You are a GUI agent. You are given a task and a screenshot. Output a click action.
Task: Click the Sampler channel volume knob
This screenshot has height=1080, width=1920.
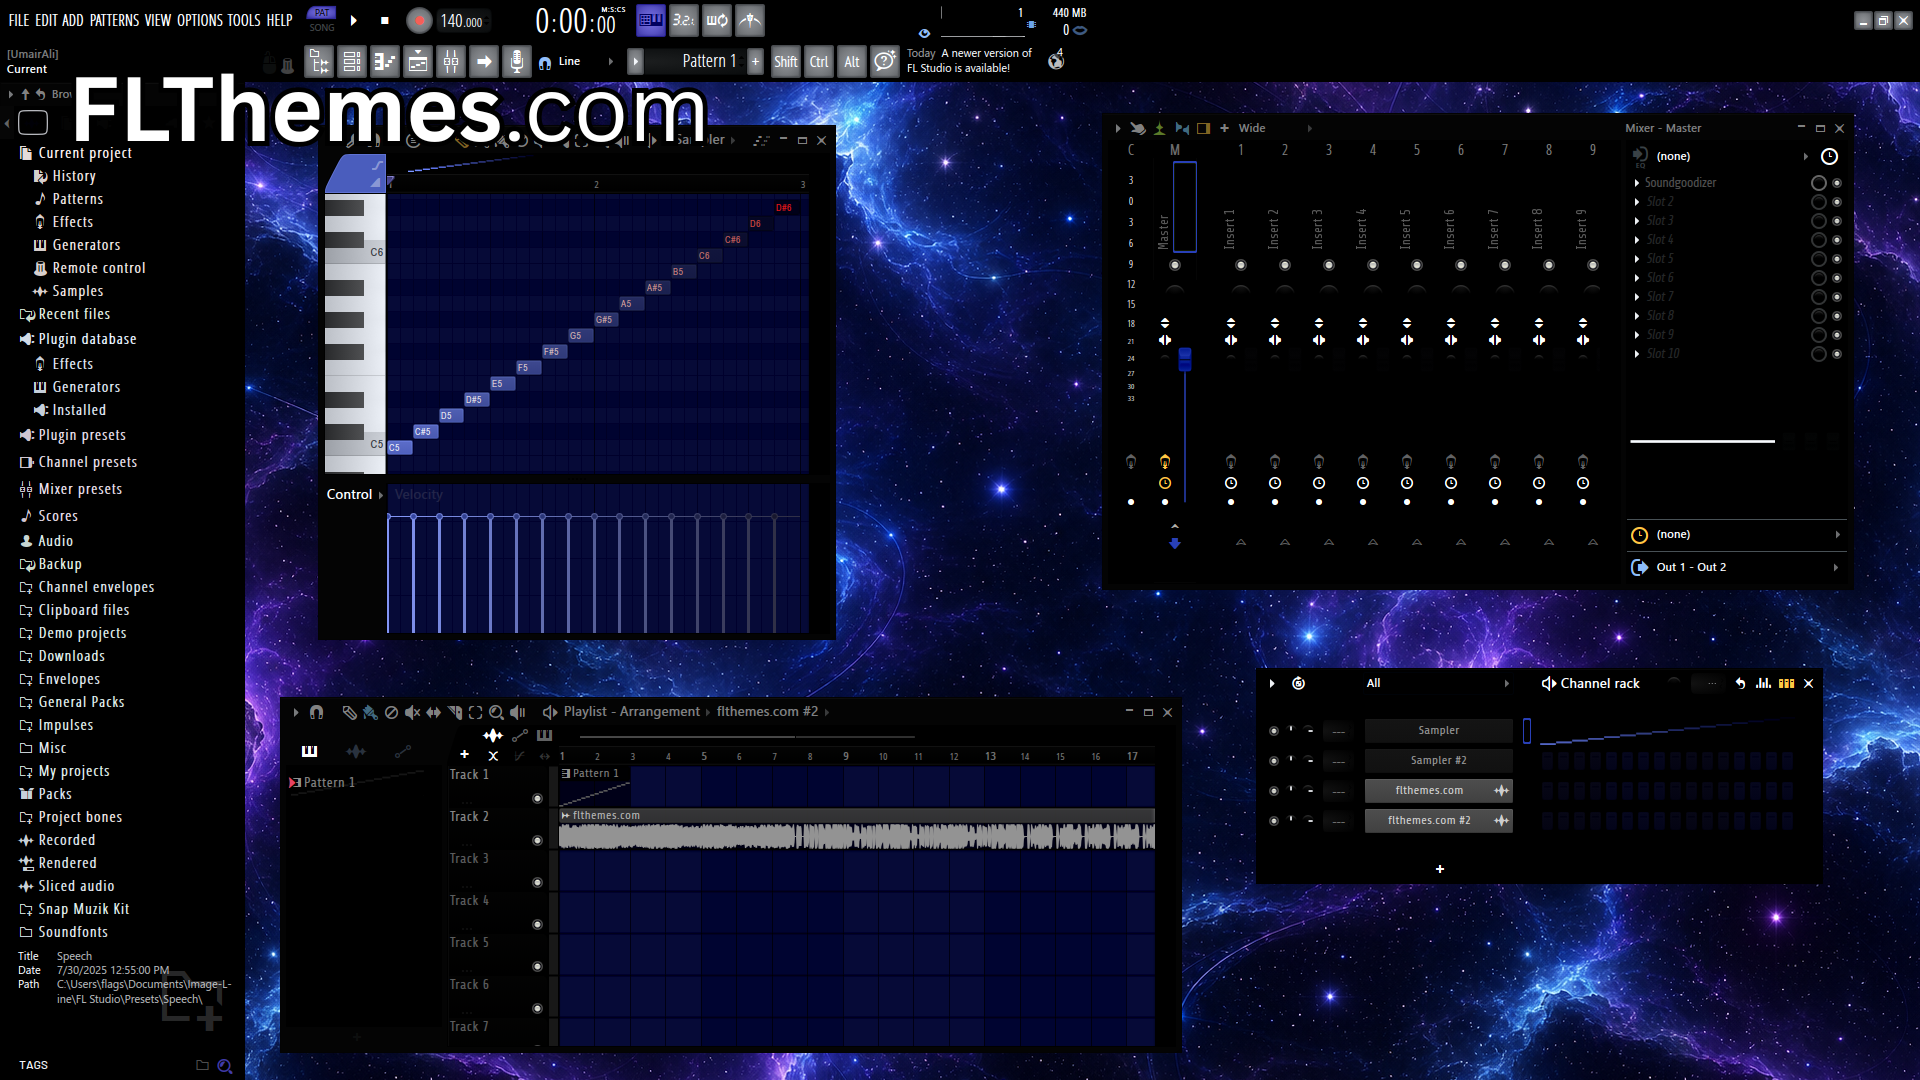click(1309, 731)
